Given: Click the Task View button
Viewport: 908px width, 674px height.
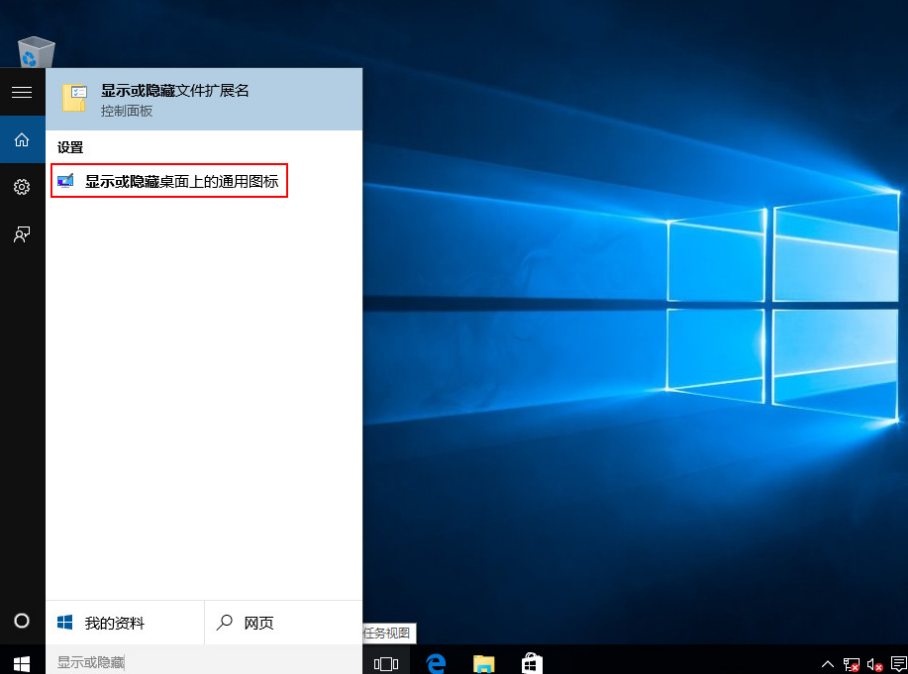Looking at the screenshot, I should click(x=385, y=662).
